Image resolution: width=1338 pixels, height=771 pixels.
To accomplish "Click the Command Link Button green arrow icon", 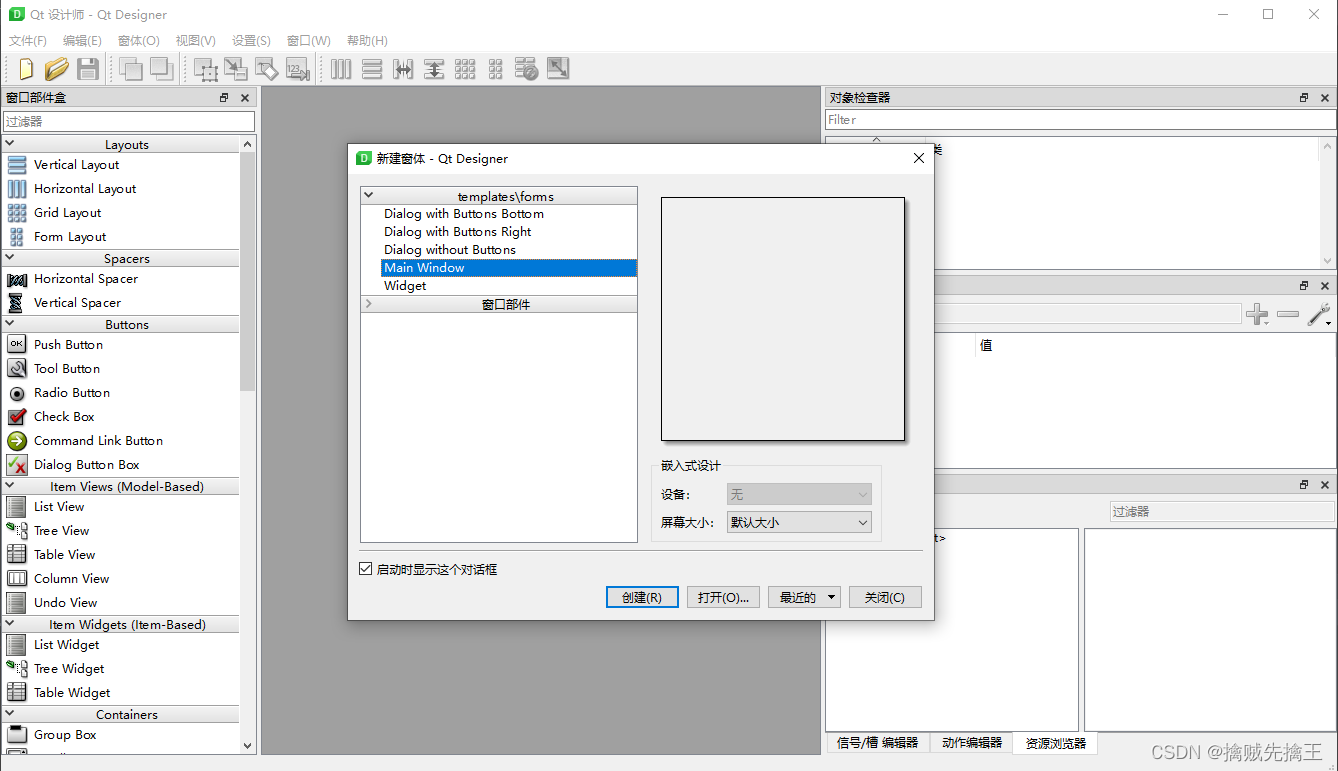I will (17, 441).
